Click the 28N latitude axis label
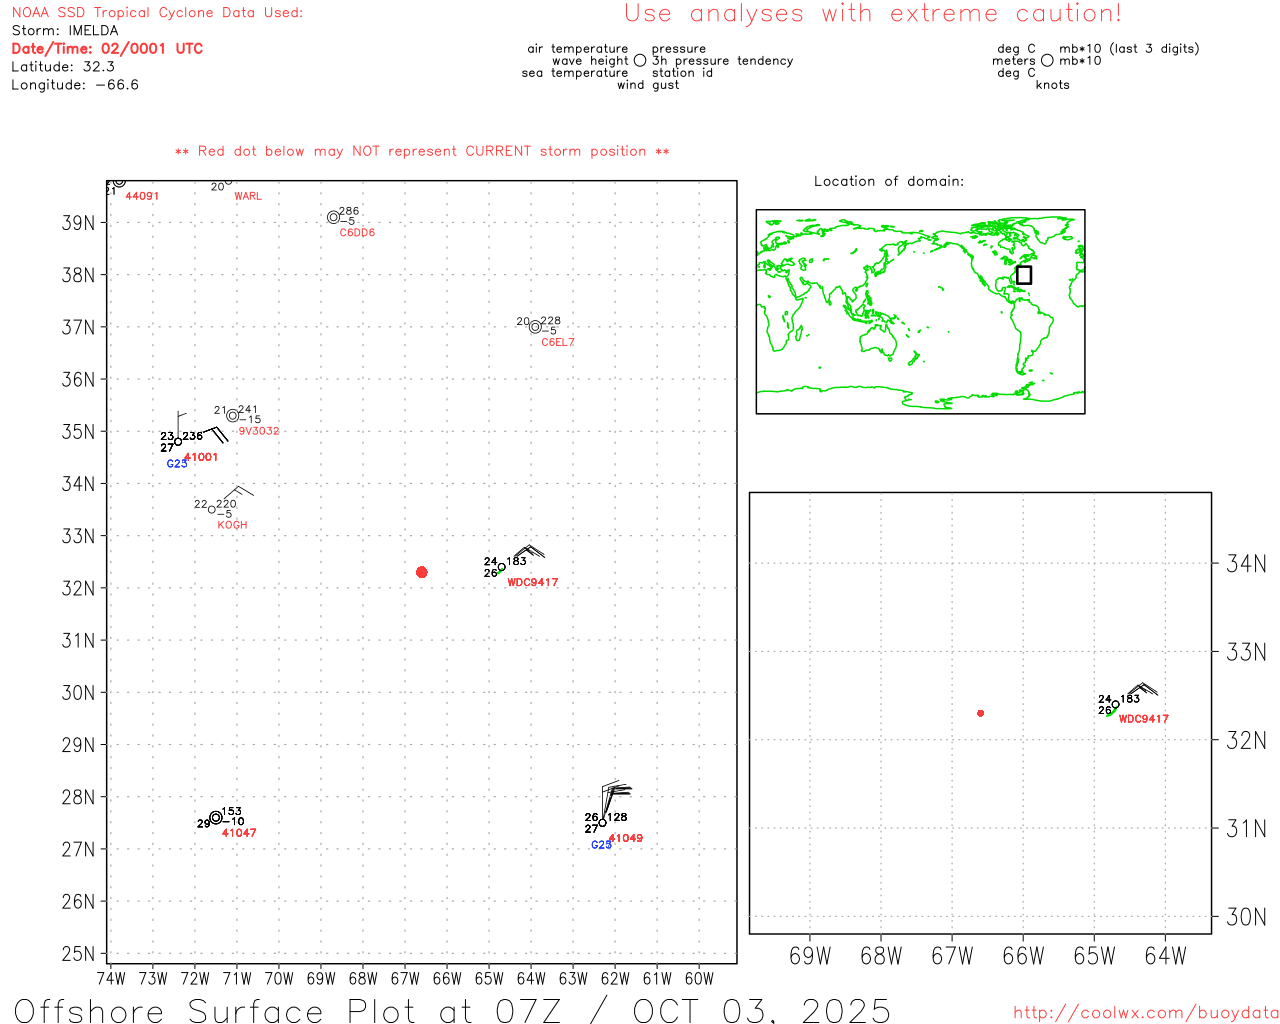This screenshot has height=1024, width=1280. click(x=78, y=798)
